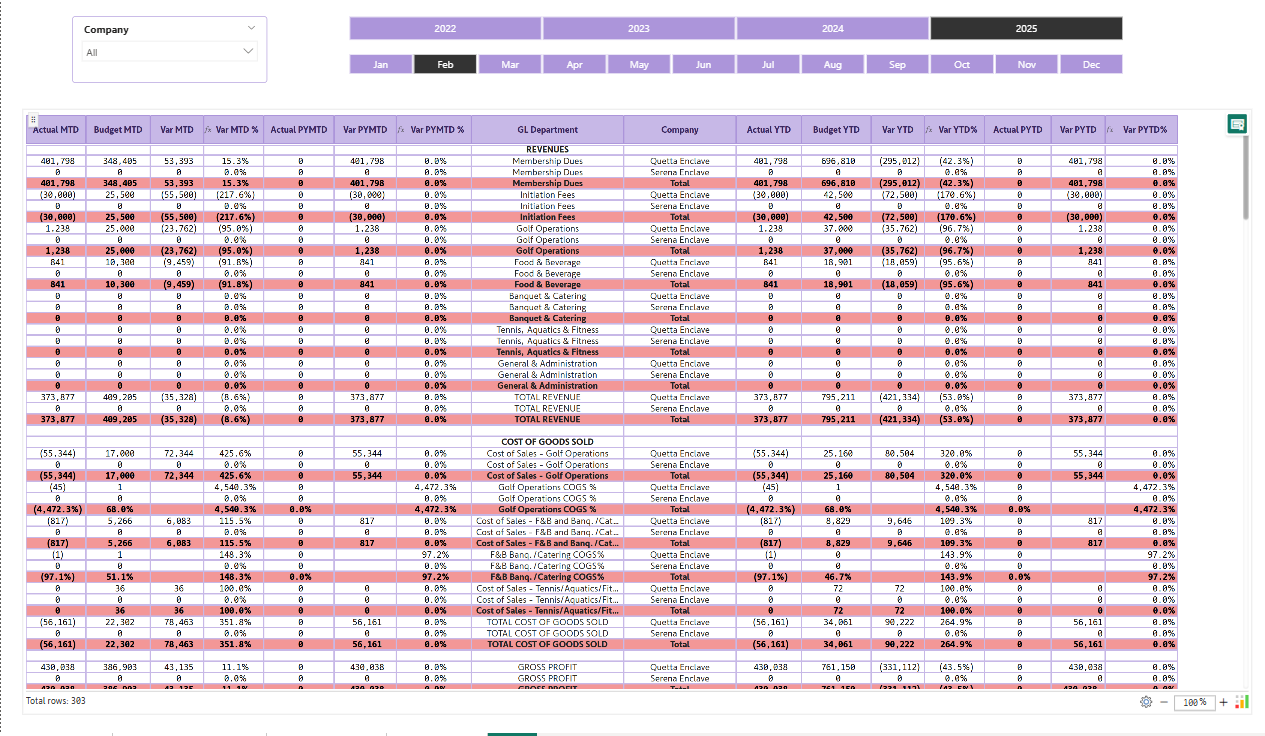The height and width of the screenshot is (736, 1265).
Task: Click the fx icon beside Var MTD %
Action: click(208, 130)
